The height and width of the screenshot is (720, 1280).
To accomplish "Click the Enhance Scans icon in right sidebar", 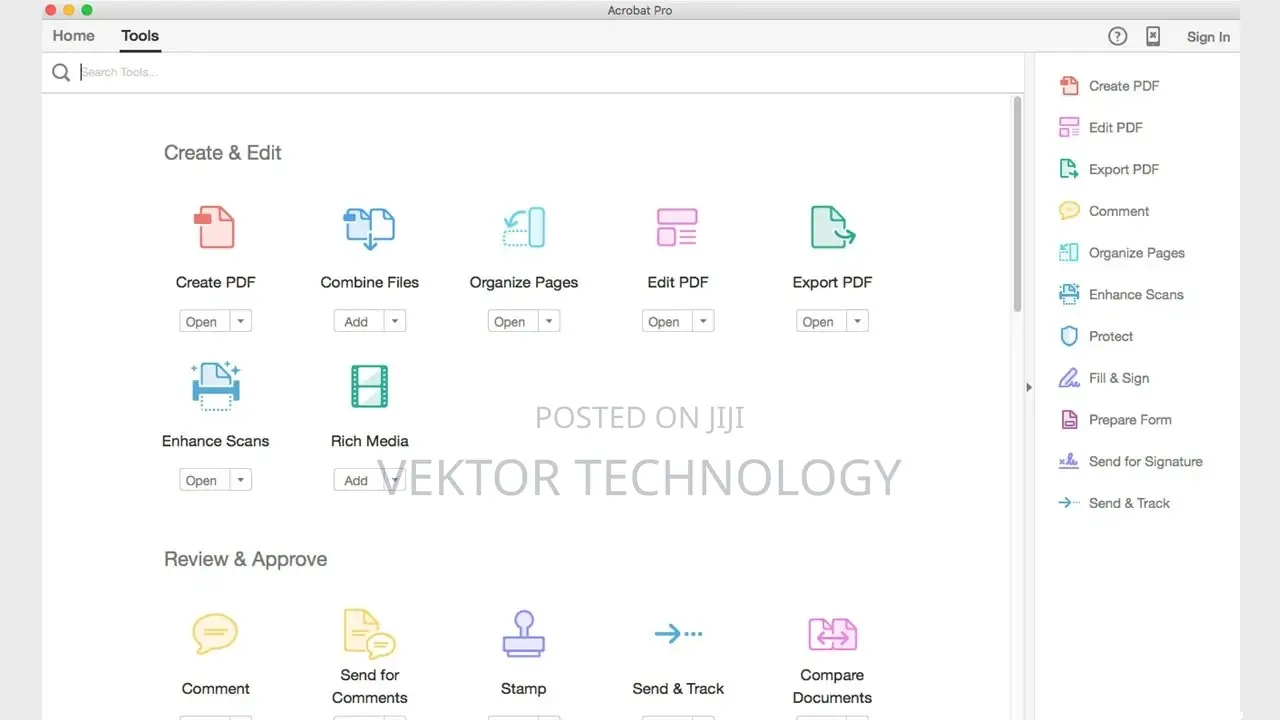I will click(1069, 295).
